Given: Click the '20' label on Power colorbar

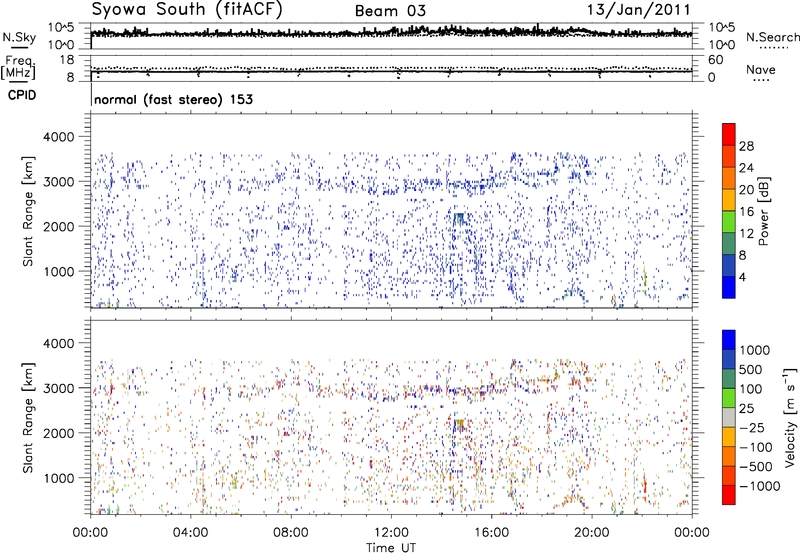Looking at the screenshot, I should click(746, 190).
